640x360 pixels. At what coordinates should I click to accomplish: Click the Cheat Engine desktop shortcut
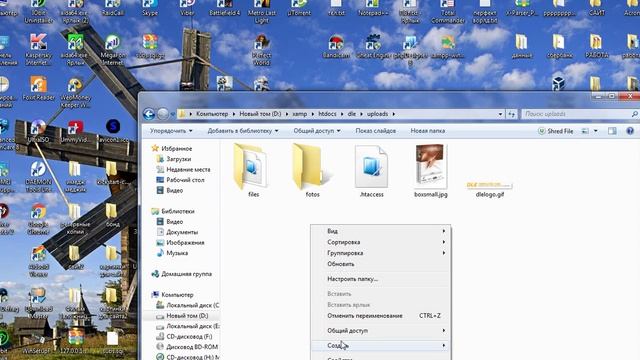click(373, 47)
